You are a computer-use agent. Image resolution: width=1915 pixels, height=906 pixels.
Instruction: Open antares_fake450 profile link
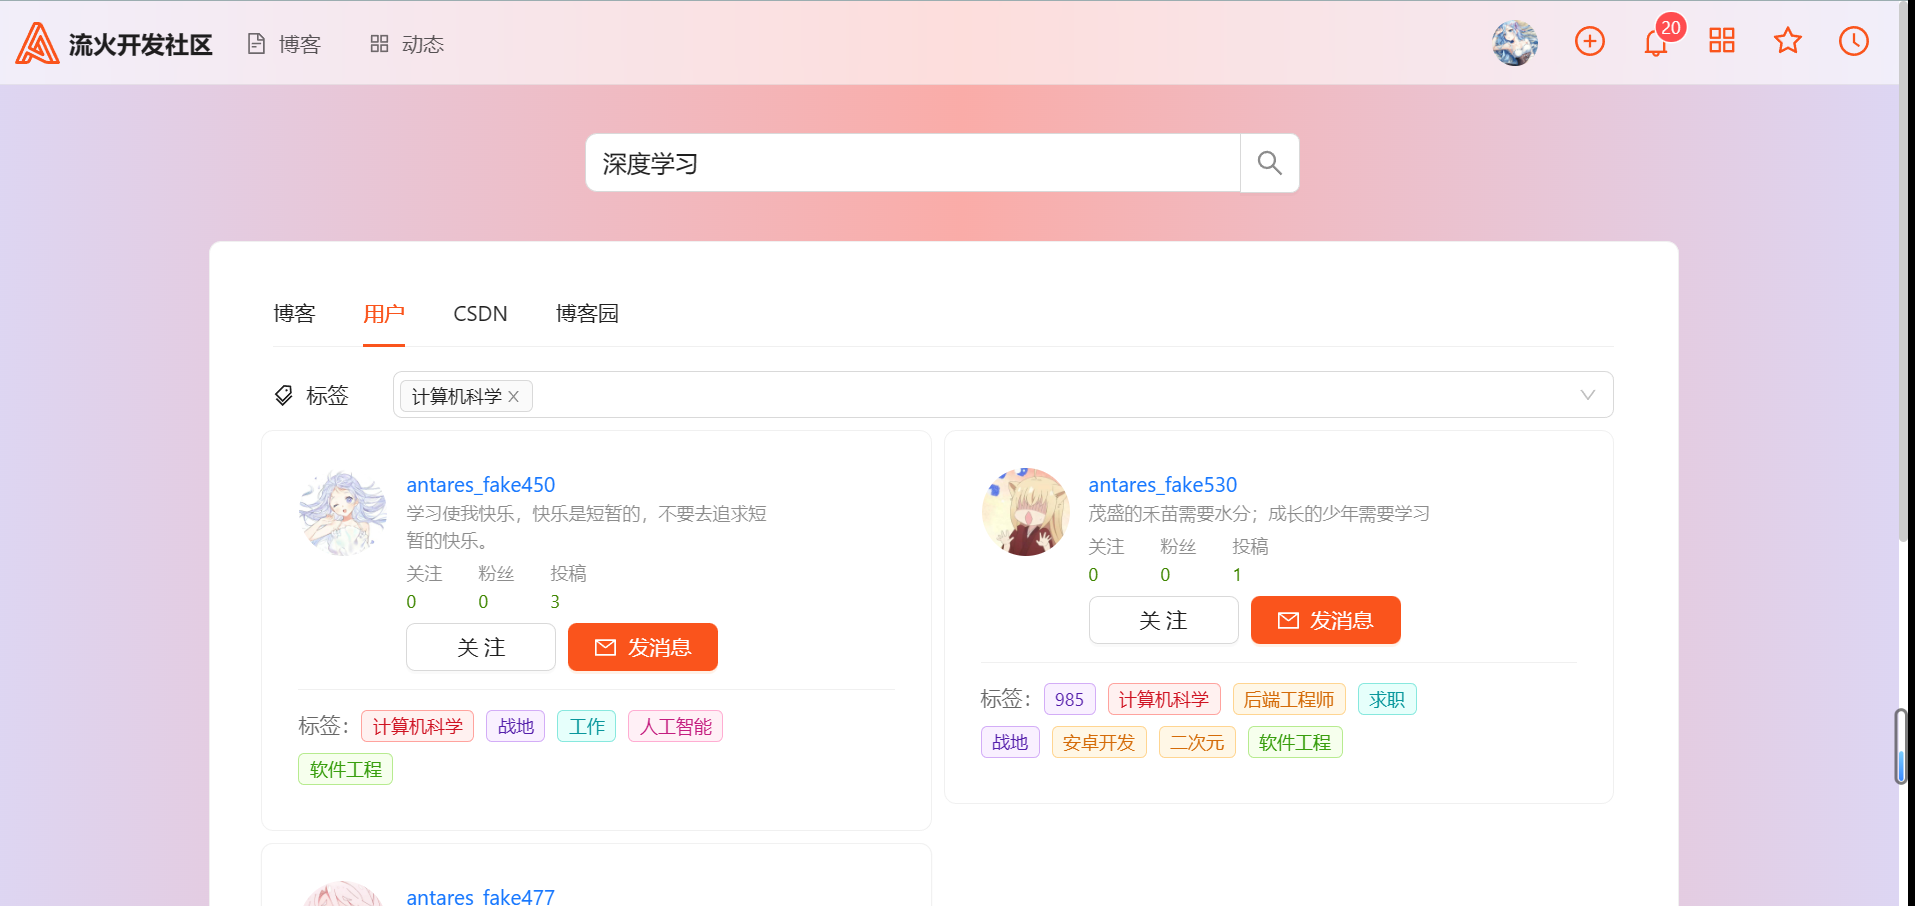pos(481,485)
